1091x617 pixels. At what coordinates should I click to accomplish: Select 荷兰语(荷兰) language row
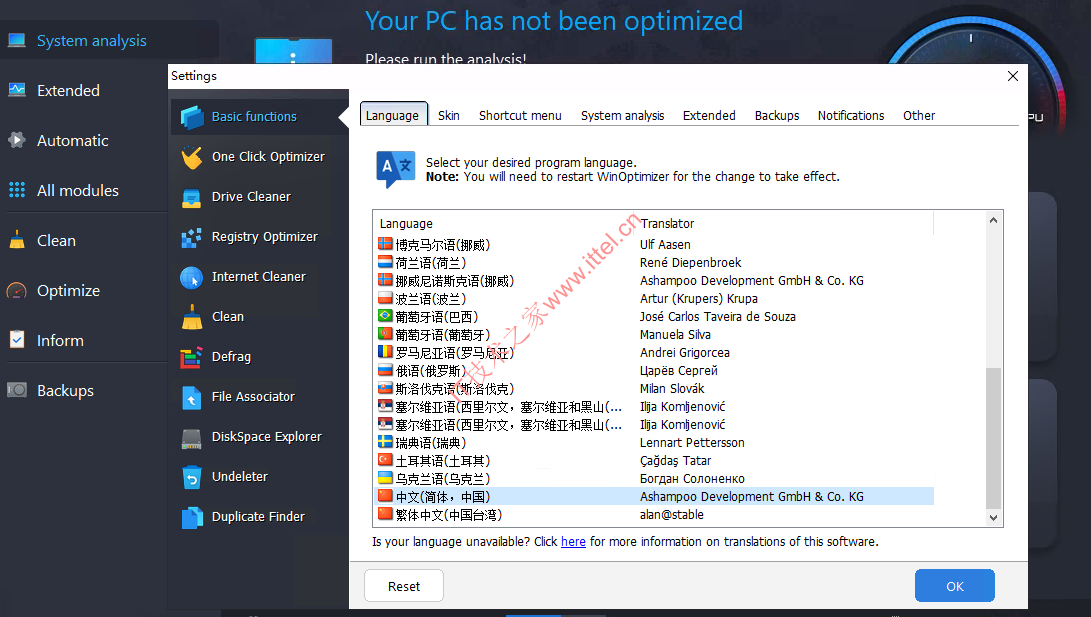pos(654,262)
